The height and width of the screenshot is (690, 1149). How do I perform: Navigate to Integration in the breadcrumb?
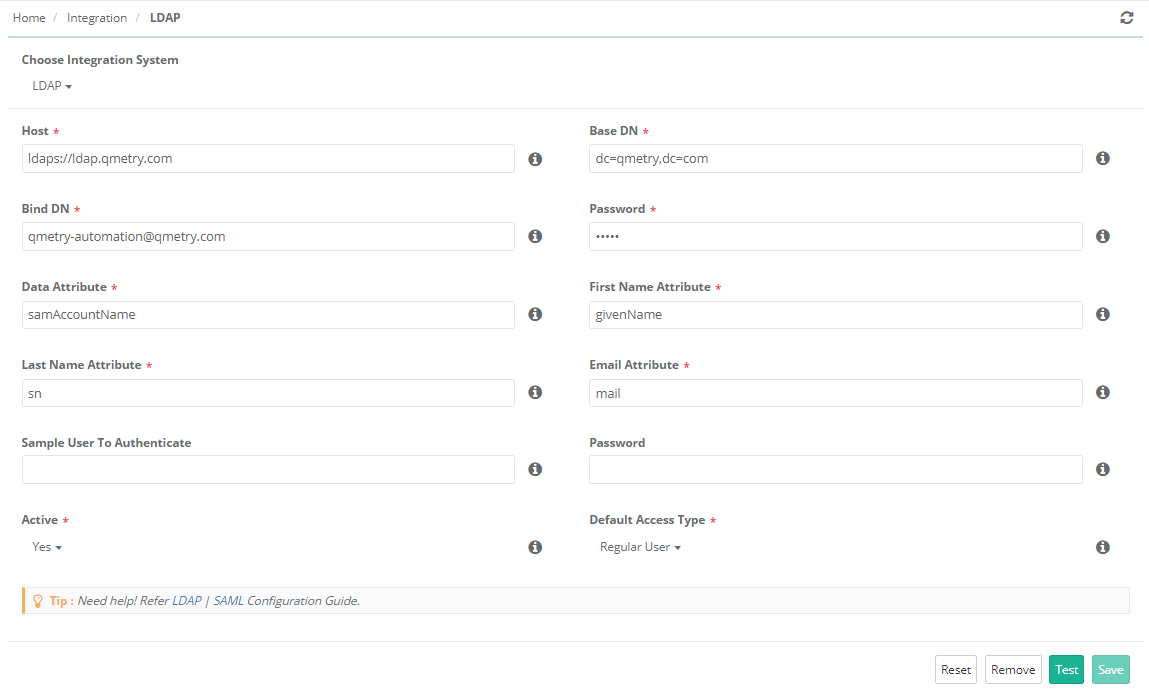pyautogui.click(x=97, y=18)
